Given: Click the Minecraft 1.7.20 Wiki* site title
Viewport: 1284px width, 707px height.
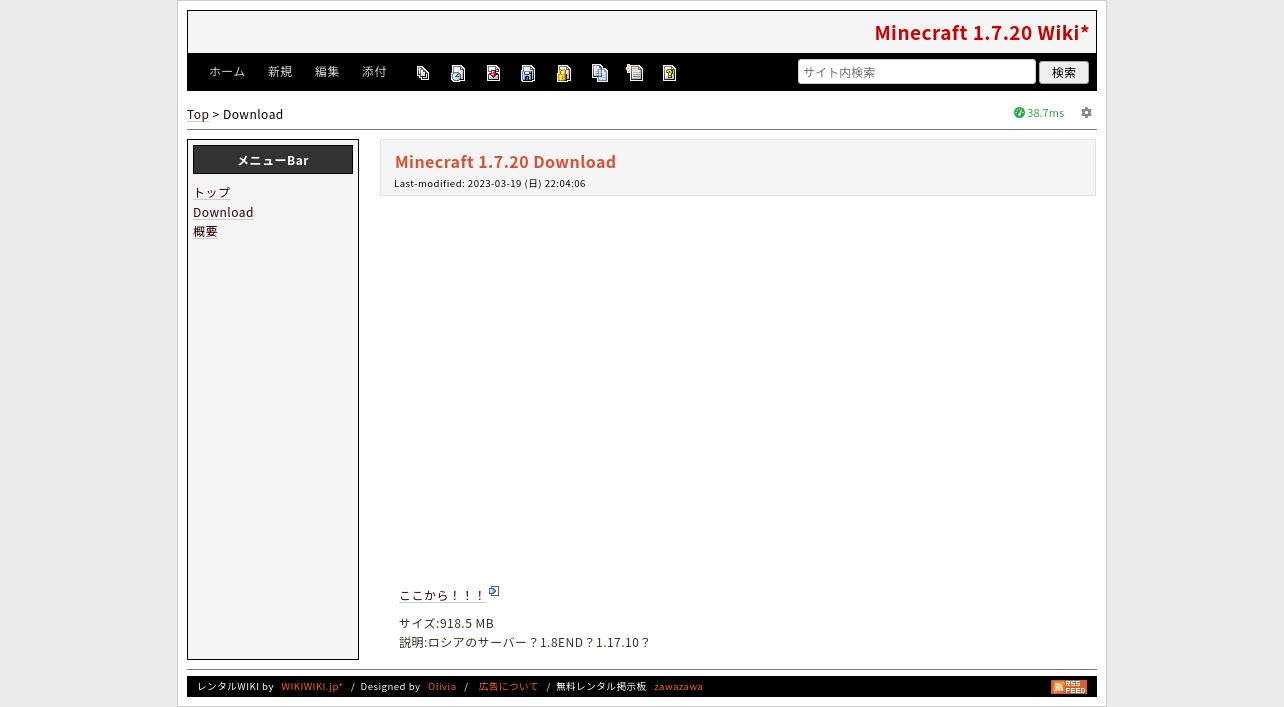Looking at the screenshot, I should click(x=981, y=32).
